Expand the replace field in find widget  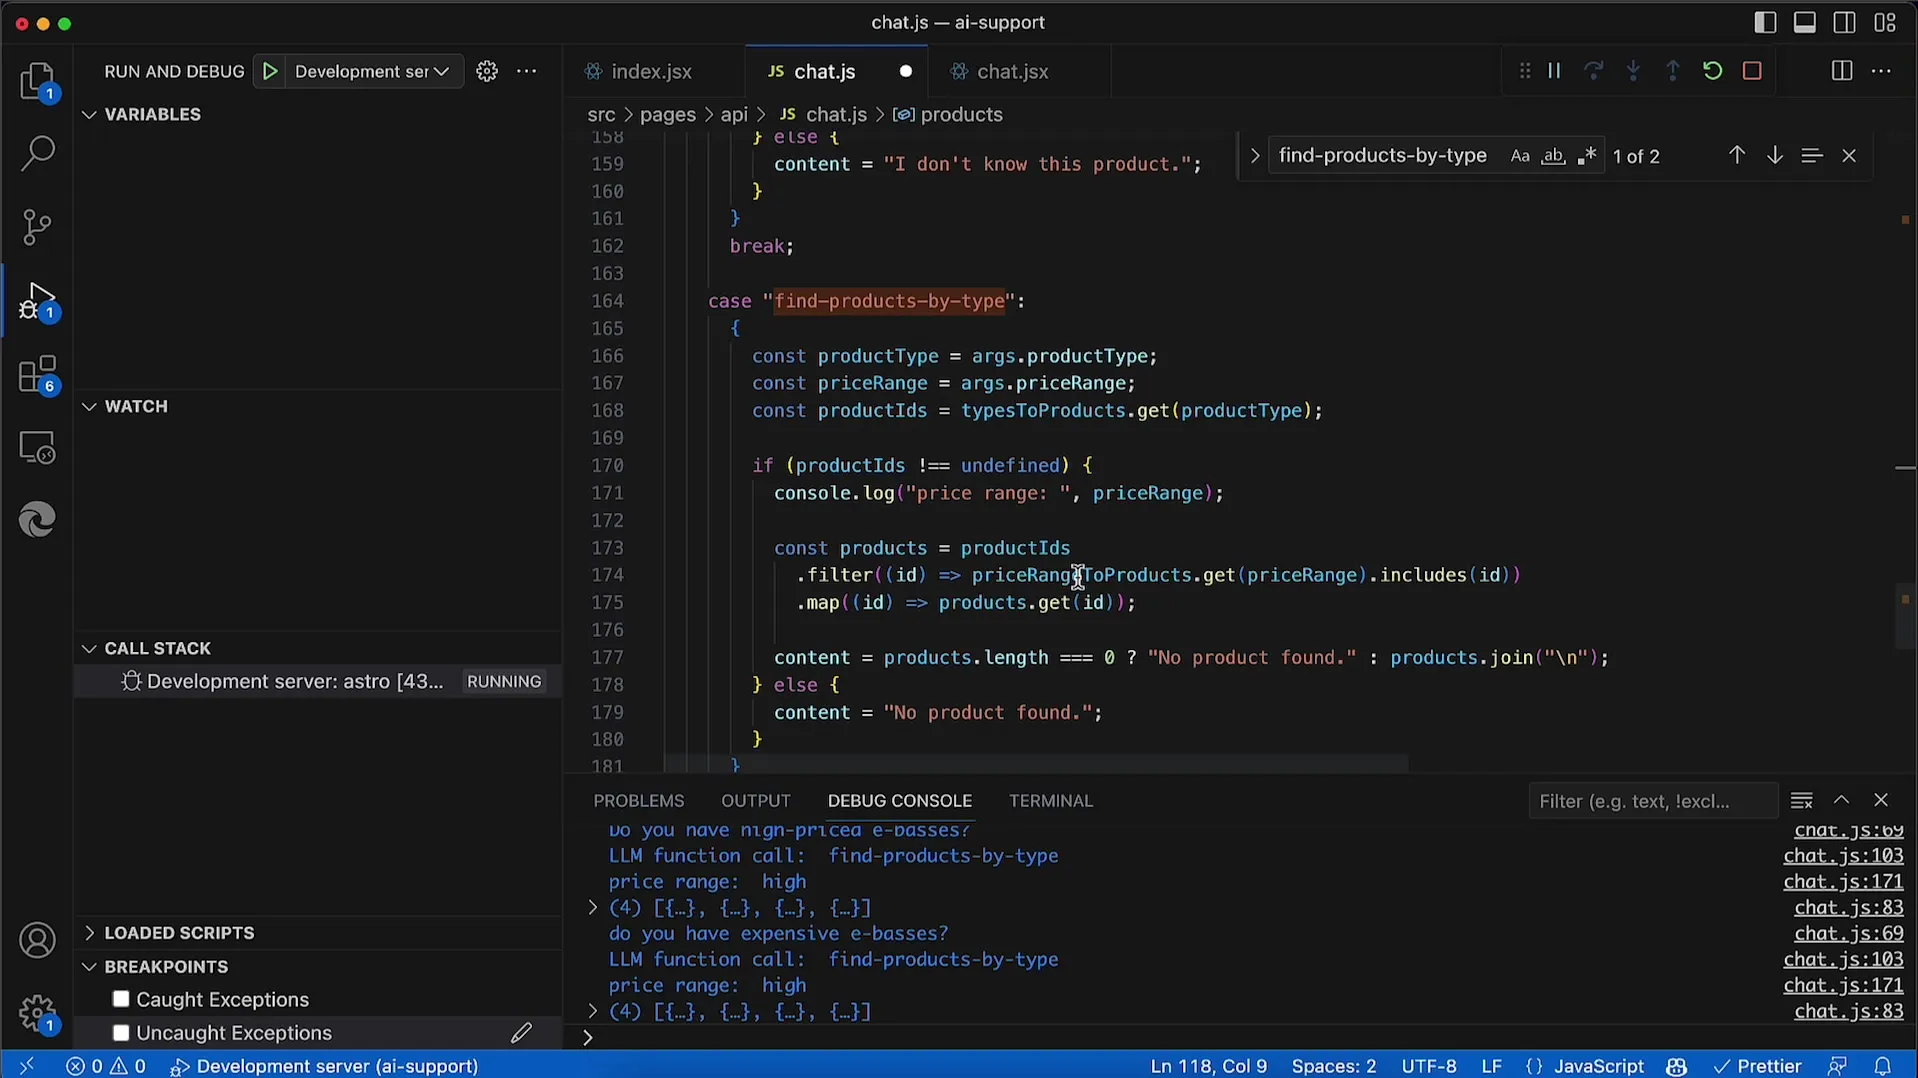1254,156
